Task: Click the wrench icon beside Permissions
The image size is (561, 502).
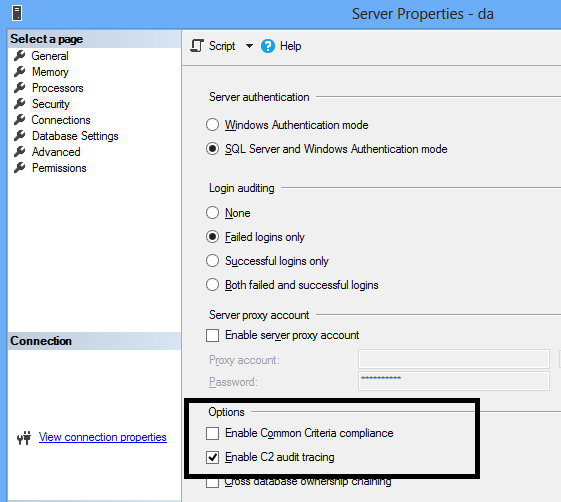Action: 20,168
